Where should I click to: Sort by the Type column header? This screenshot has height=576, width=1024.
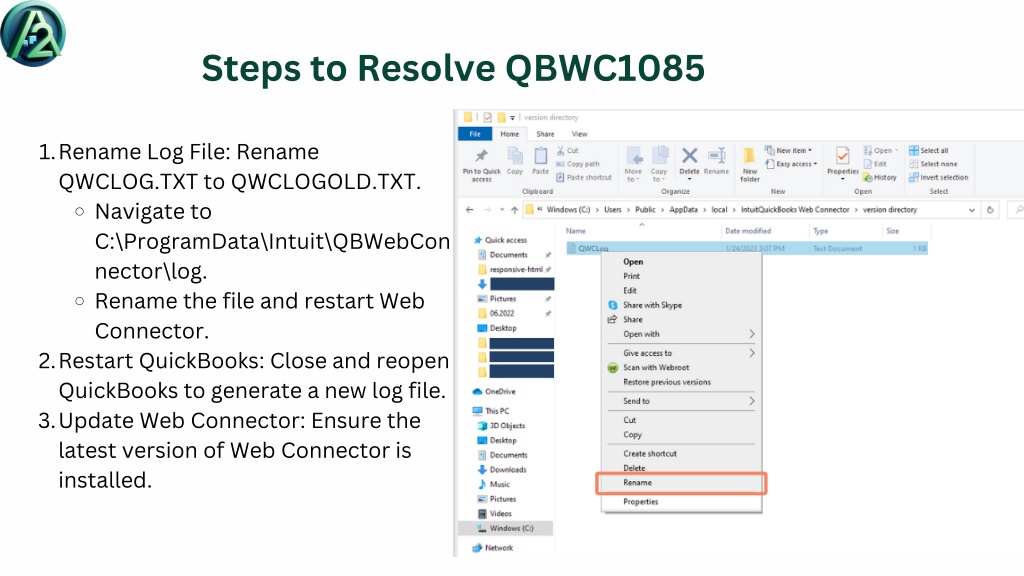[x=820, y=231]
